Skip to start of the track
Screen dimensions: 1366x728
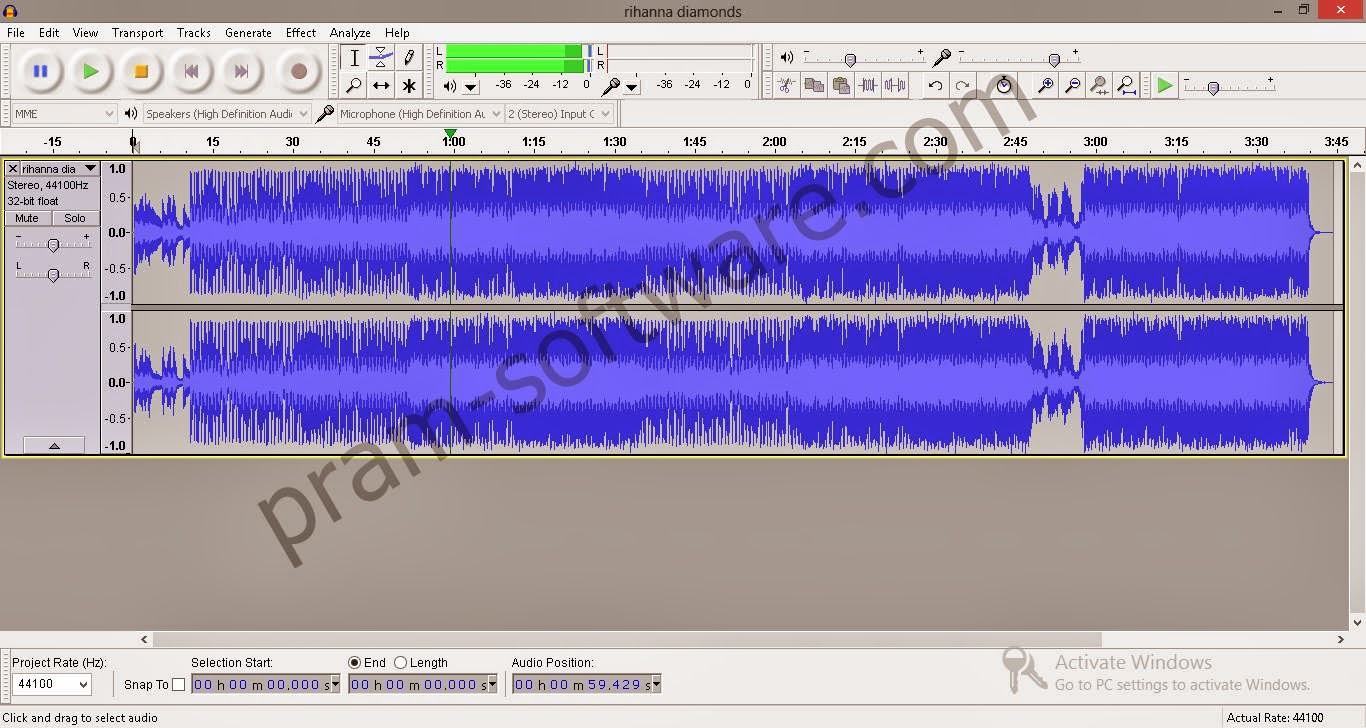(x=191, y=71)
